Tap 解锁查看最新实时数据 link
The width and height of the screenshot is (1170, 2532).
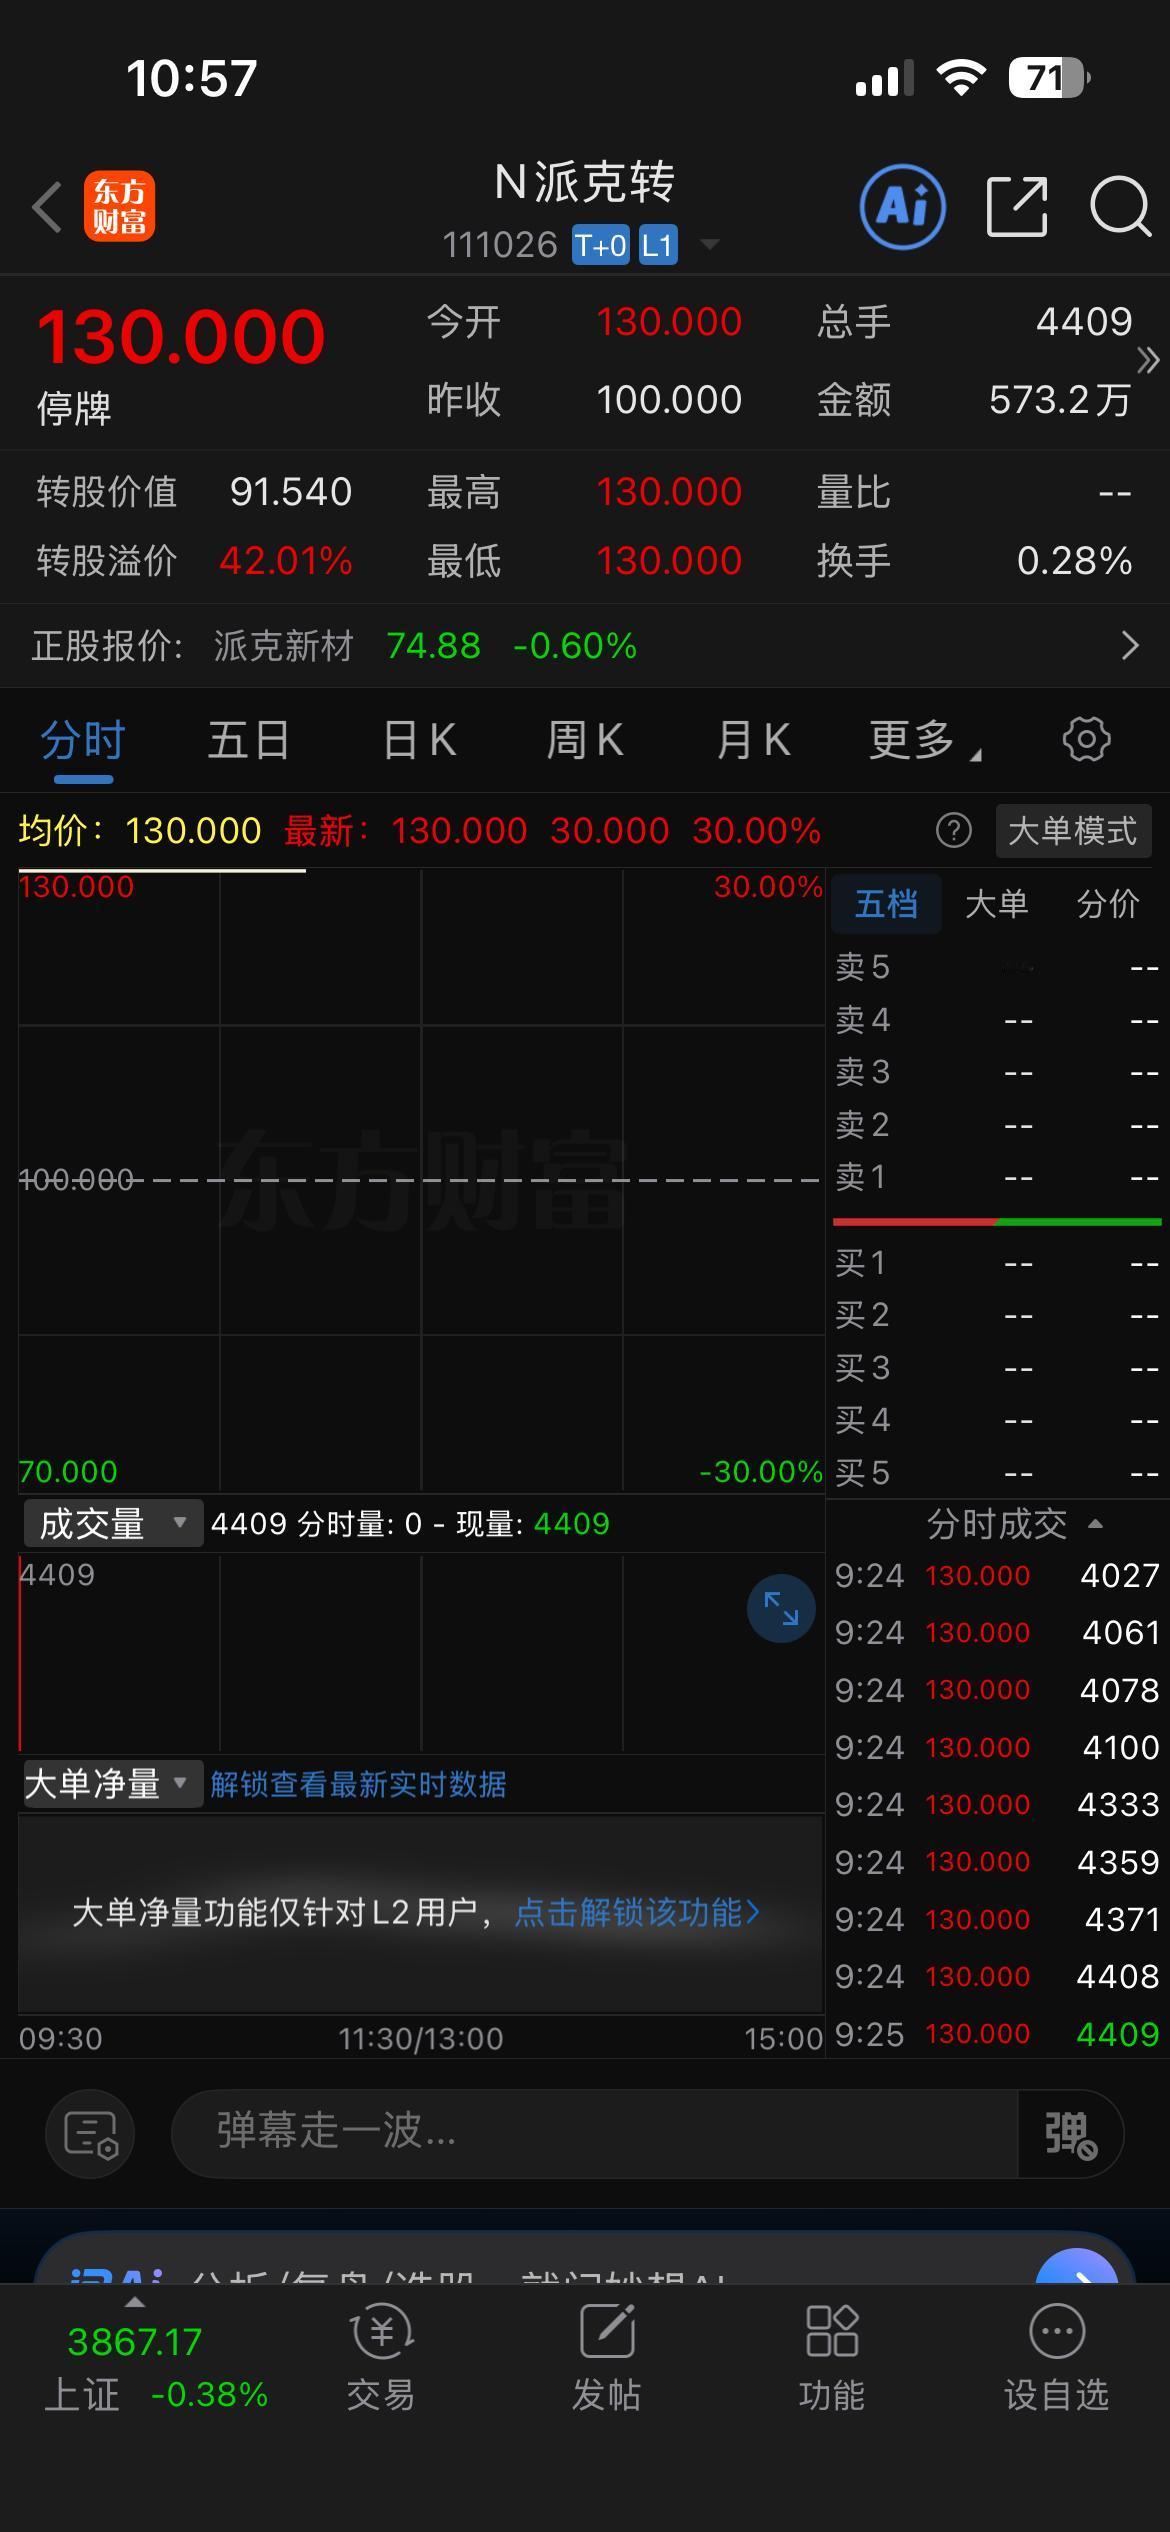[358, 1784]
